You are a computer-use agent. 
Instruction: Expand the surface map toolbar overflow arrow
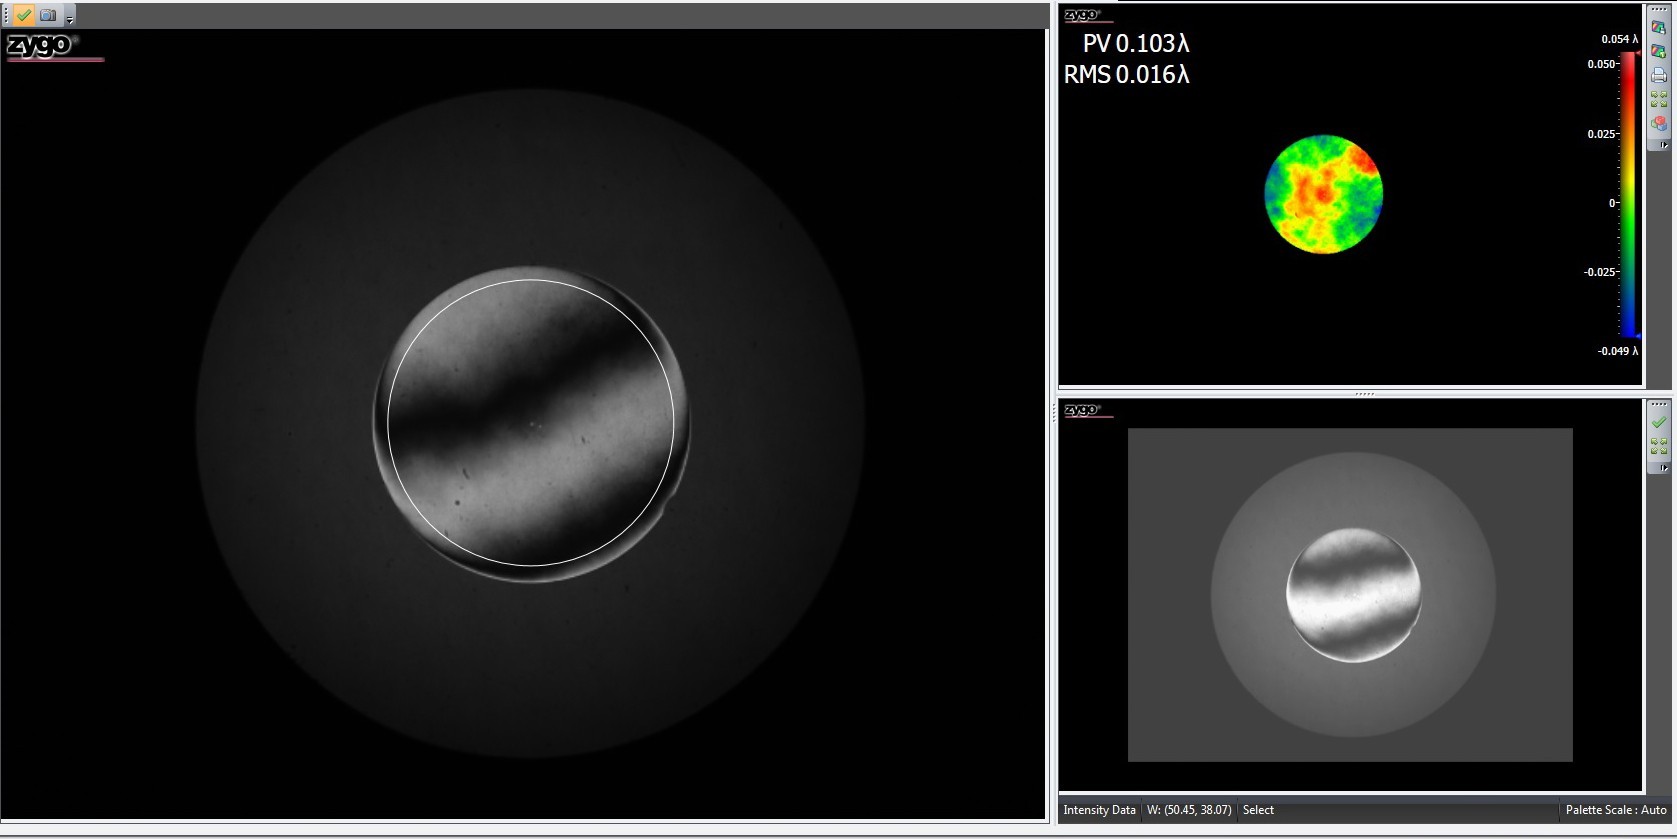1663,145
